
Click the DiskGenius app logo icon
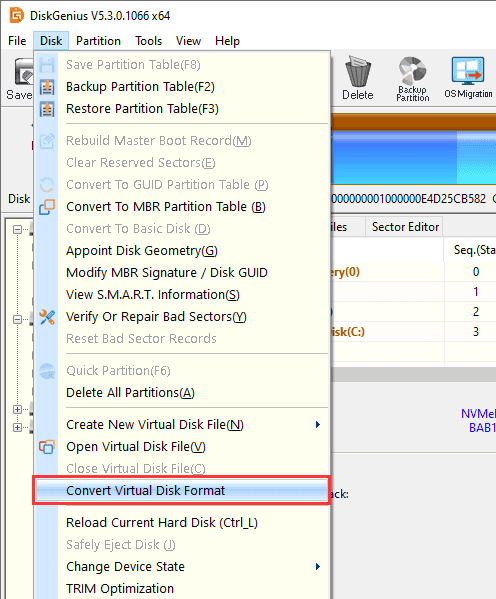pyautogui.click(x=17, y=15)
